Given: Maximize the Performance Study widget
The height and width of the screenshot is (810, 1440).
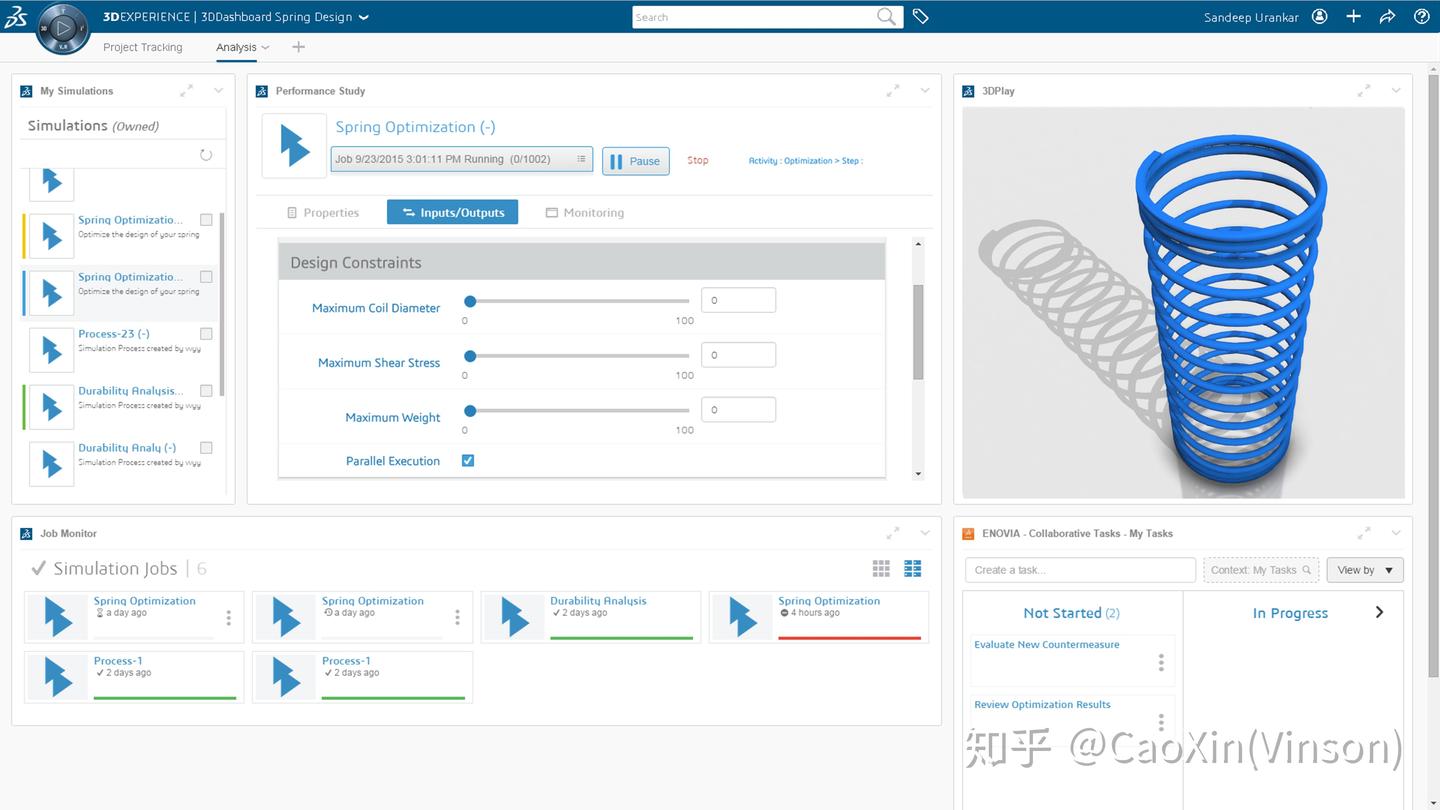Looking at the screenshot, I should click(x=893, y=91).
